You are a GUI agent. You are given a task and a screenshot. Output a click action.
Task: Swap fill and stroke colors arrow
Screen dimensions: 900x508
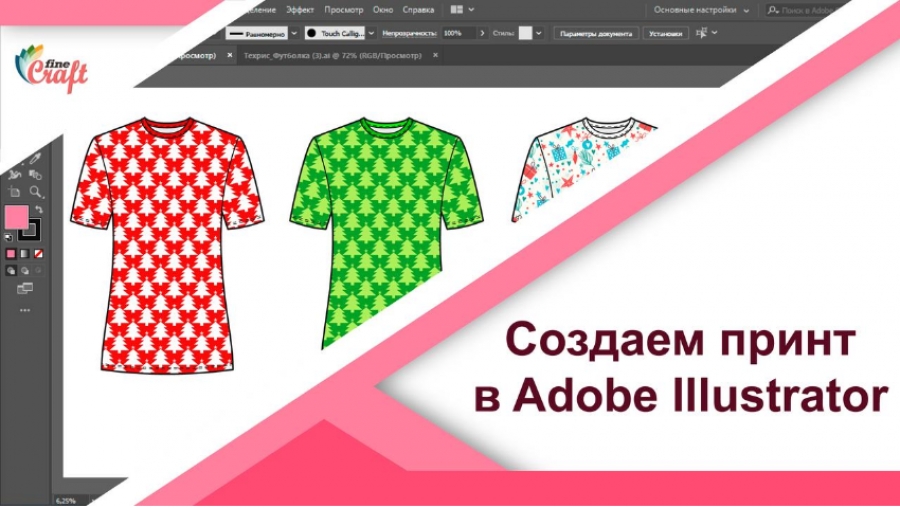click(x=38, y=210)
